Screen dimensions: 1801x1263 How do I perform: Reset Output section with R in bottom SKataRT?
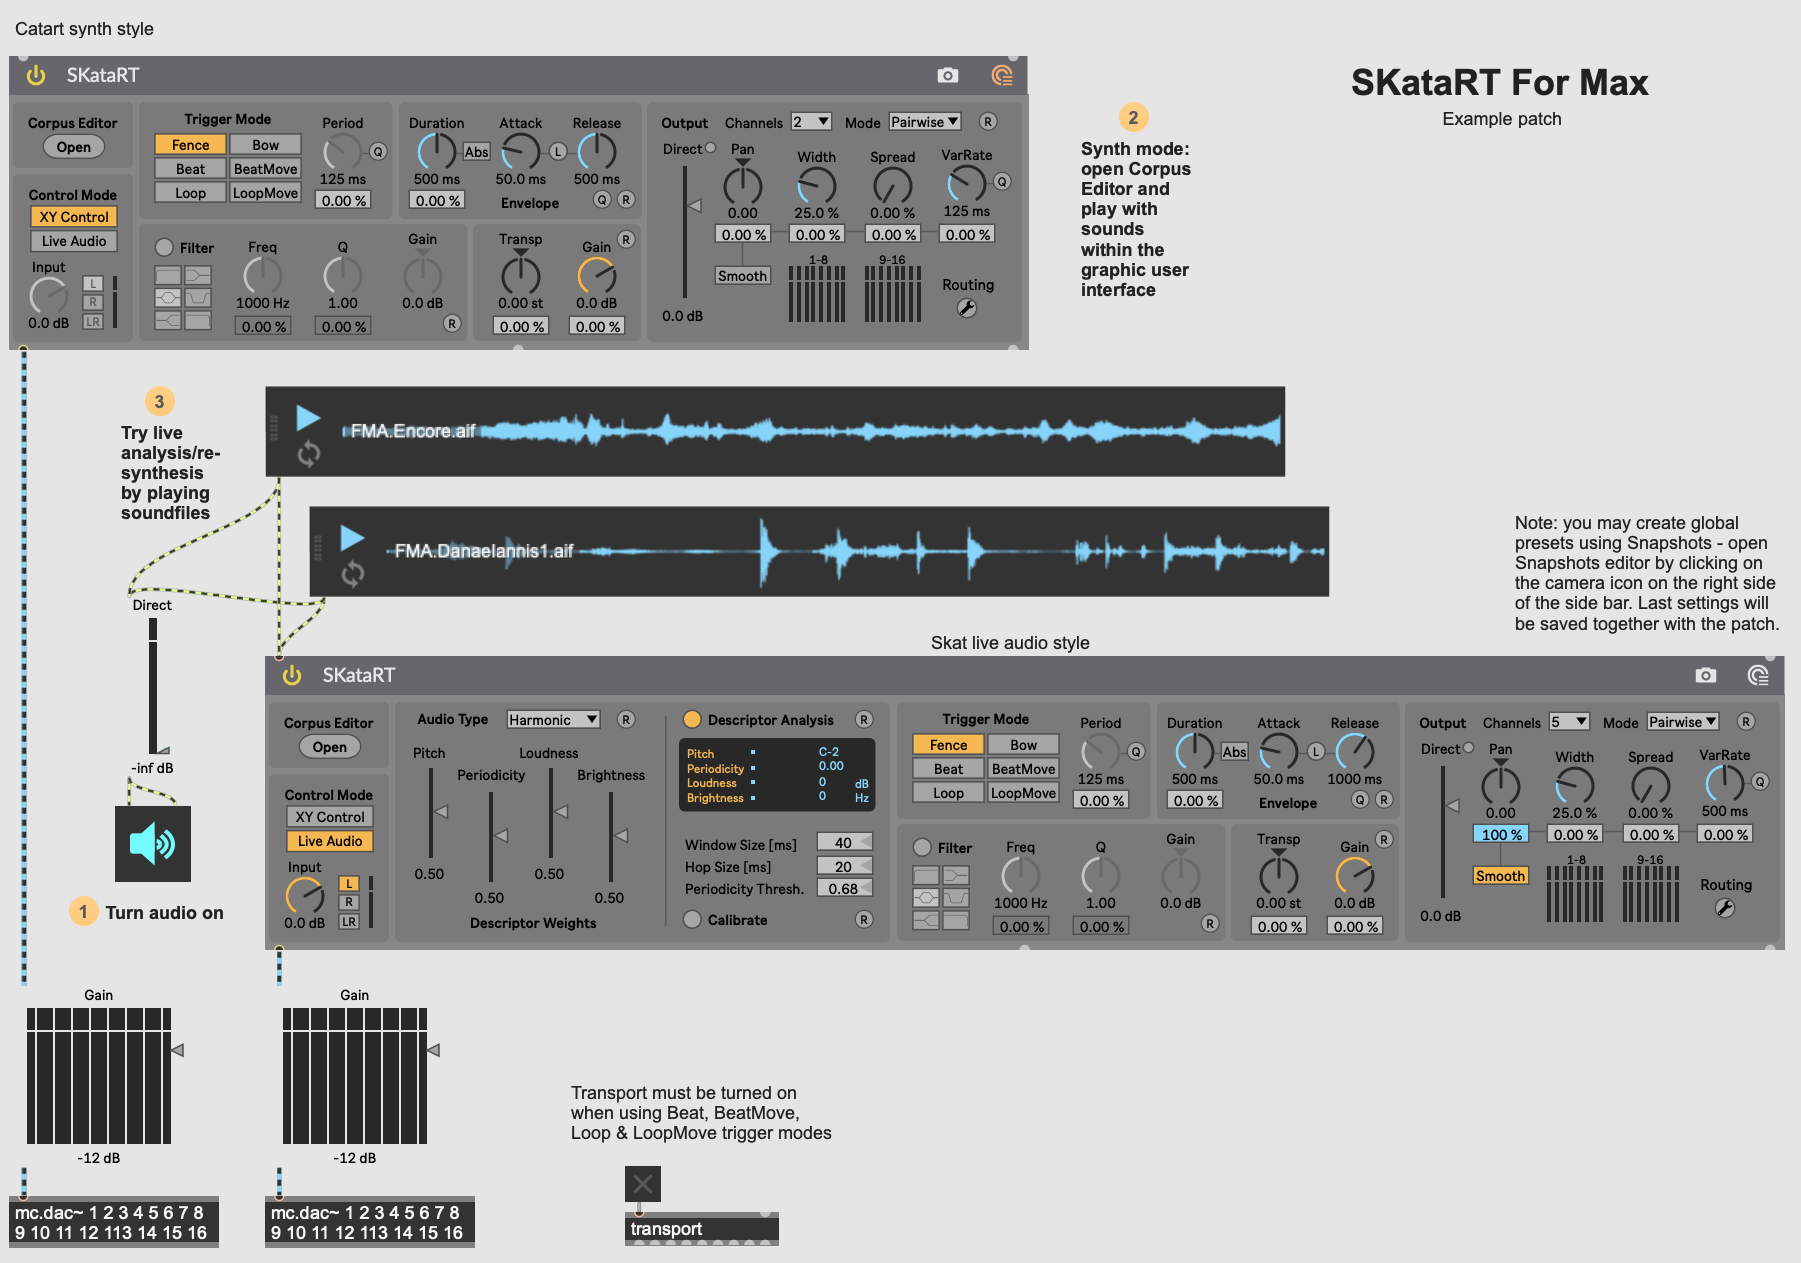1746,721
